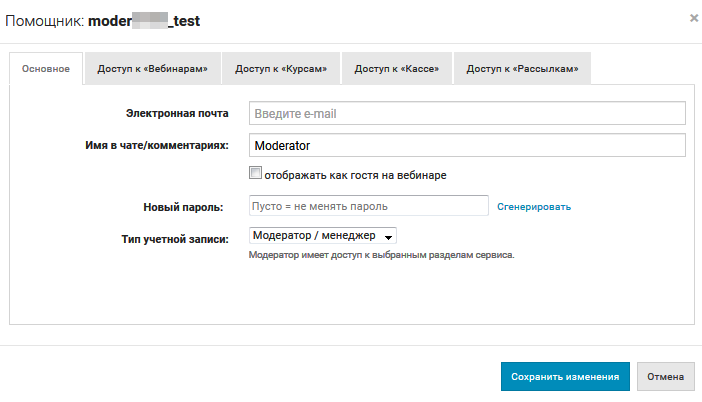Open the Доступ к «Рассылкам» tab

click(x=522, y=69)
